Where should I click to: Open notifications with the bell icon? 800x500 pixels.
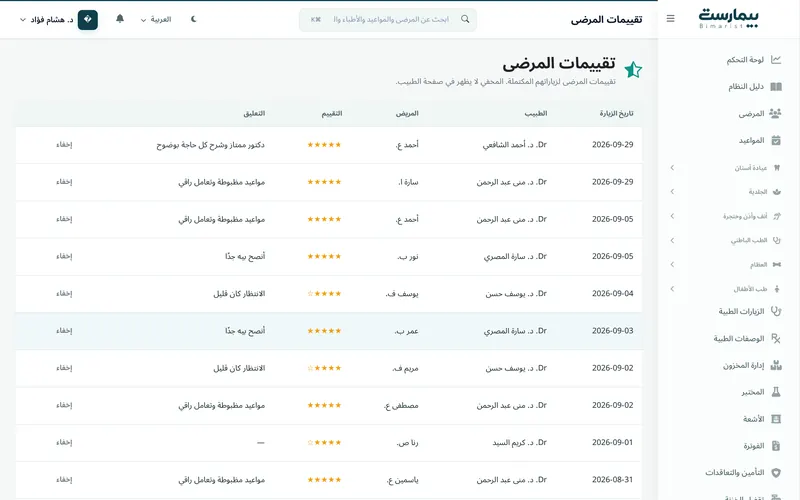click(120, 19)
